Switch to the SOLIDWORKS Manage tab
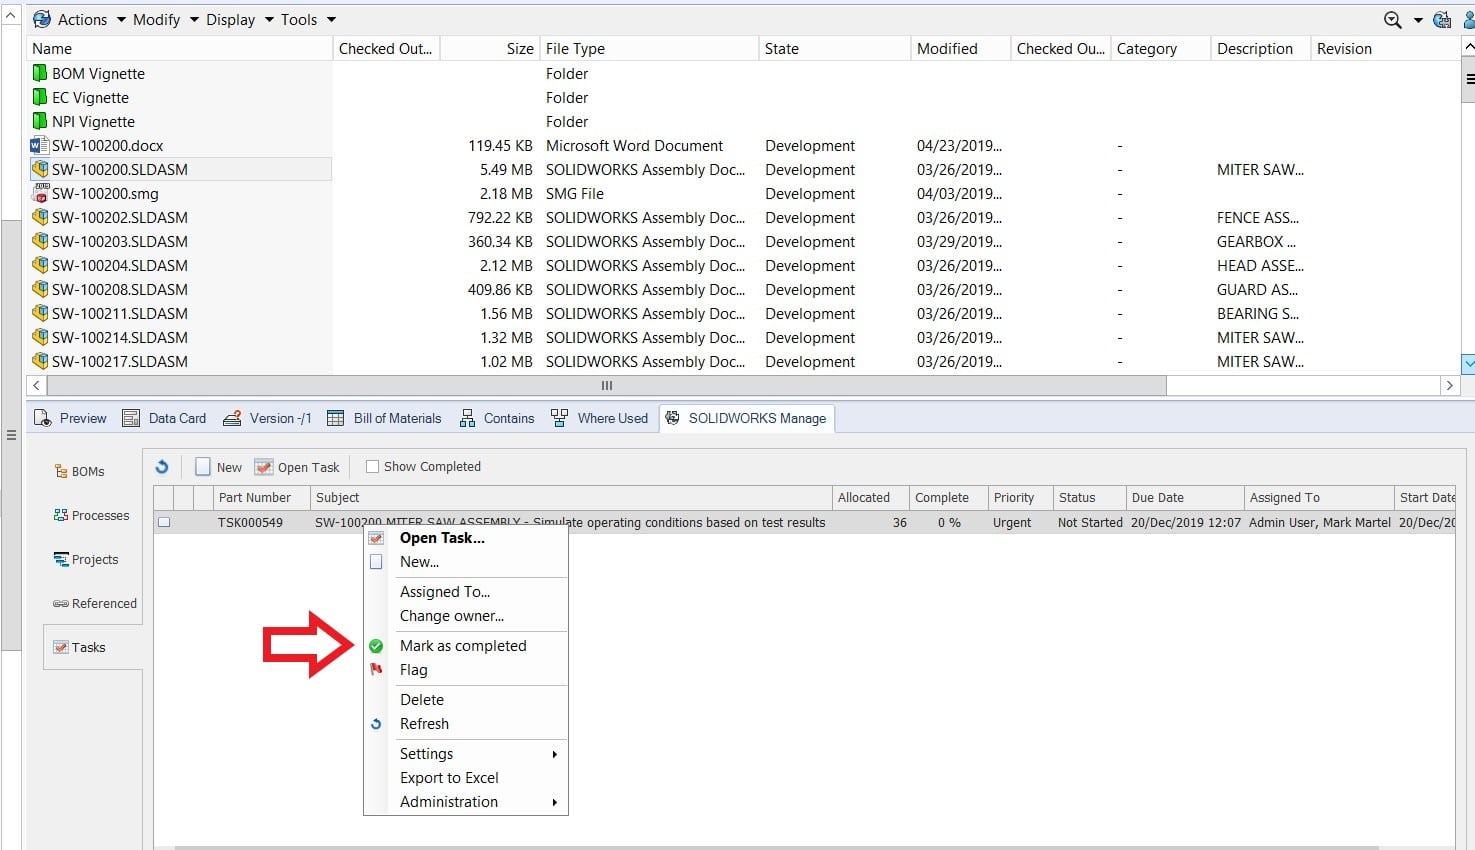This screenshot has width=1475, height=850. click(x=746, y=418)
